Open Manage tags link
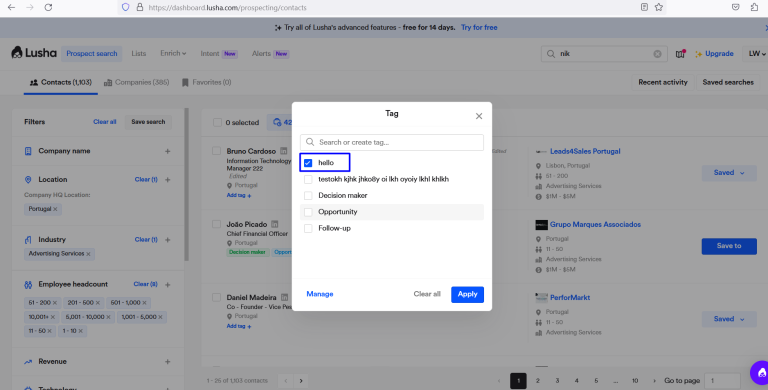Image resolution: width=768 pixels, height=390 pixels. pos(320,294)
